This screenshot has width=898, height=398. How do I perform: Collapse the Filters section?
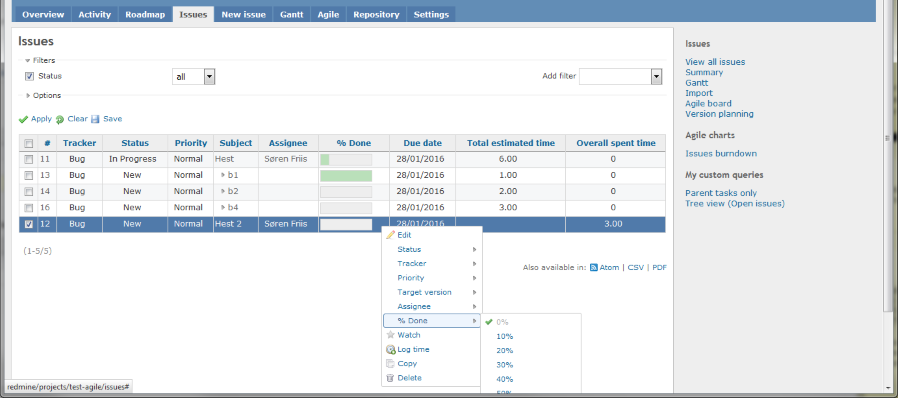point(40,60)
